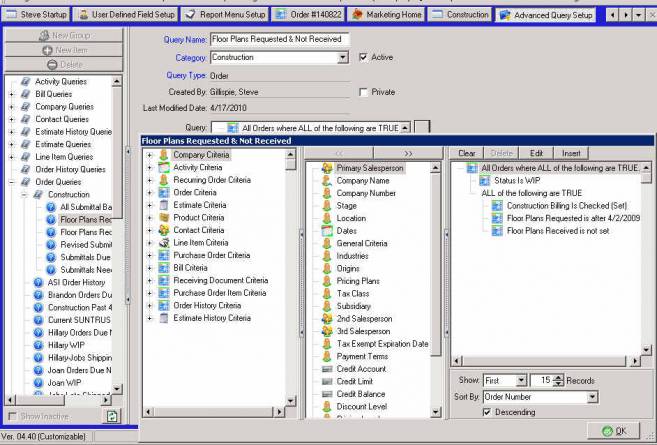
Task: Toggle the Active checkbox
Action: (x=363, y=57)
